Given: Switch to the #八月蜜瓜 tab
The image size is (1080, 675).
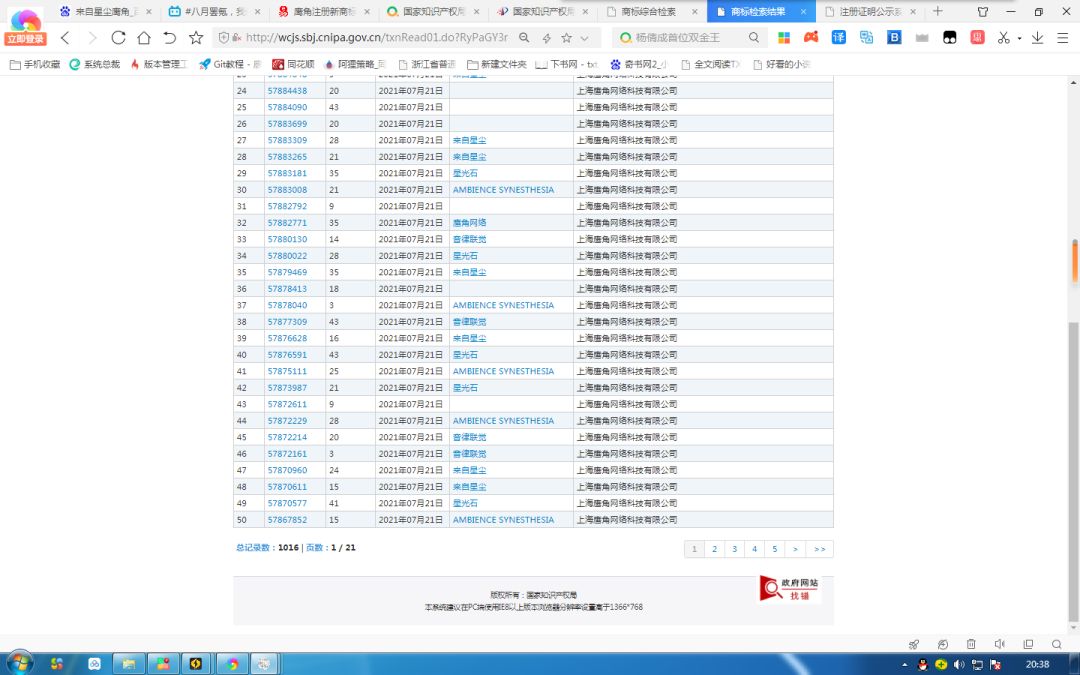Looking at the screenshot, I should click(216, 12).
